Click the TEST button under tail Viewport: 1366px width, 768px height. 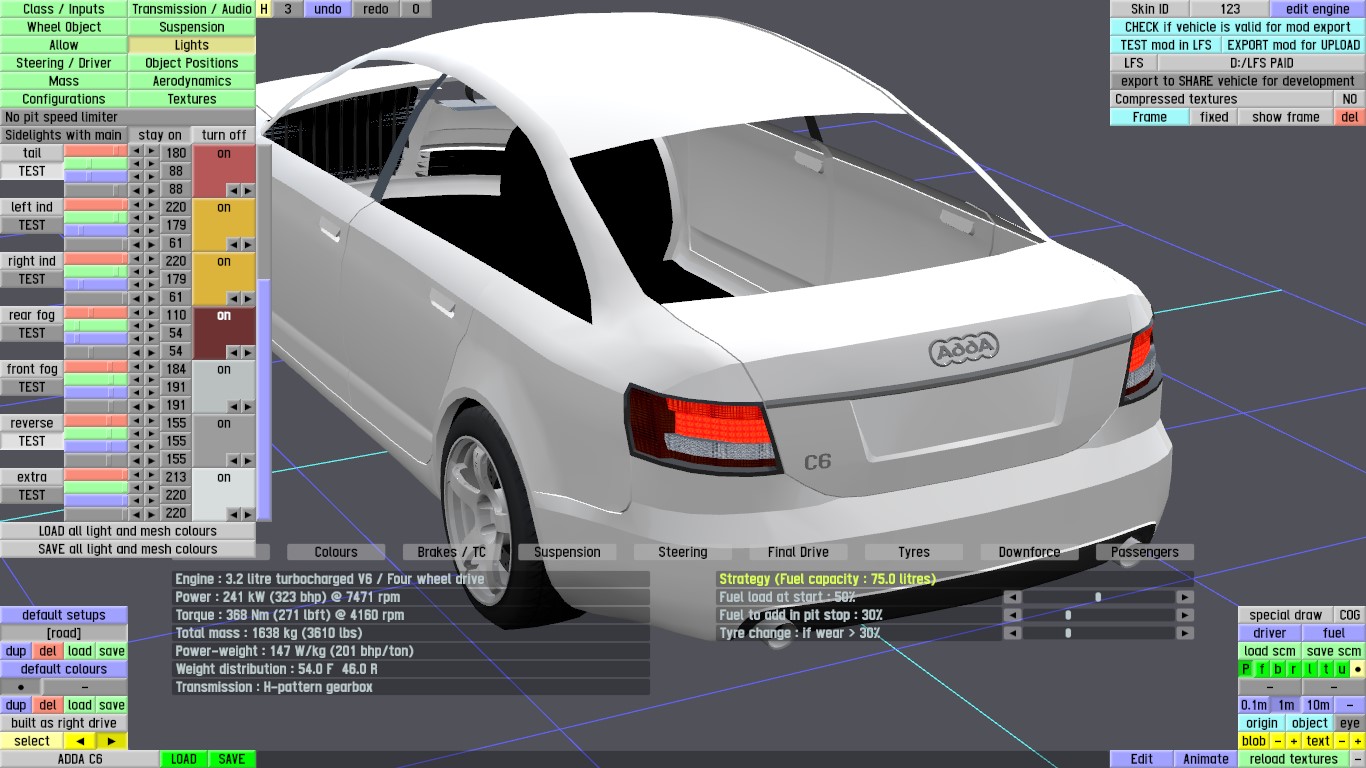(32, 171)
